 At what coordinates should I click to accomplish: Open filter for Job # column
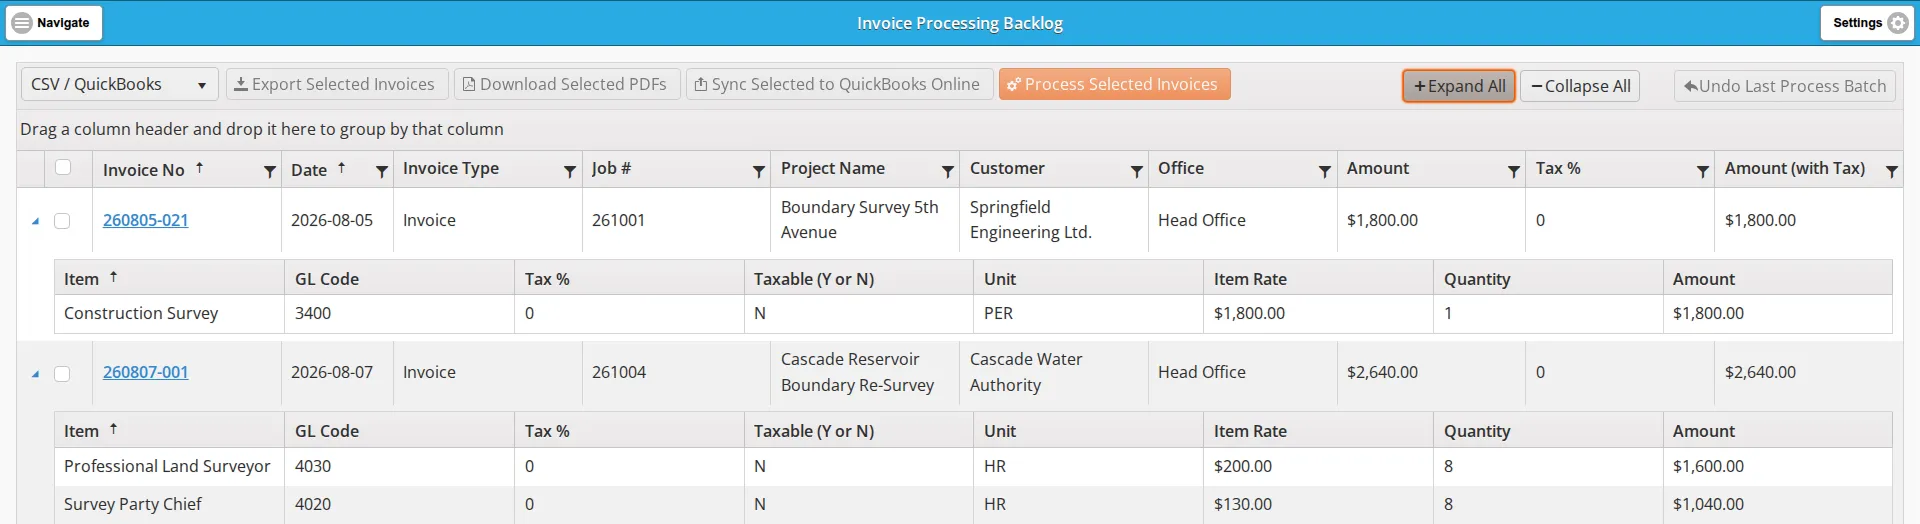[x=759, y=172]
